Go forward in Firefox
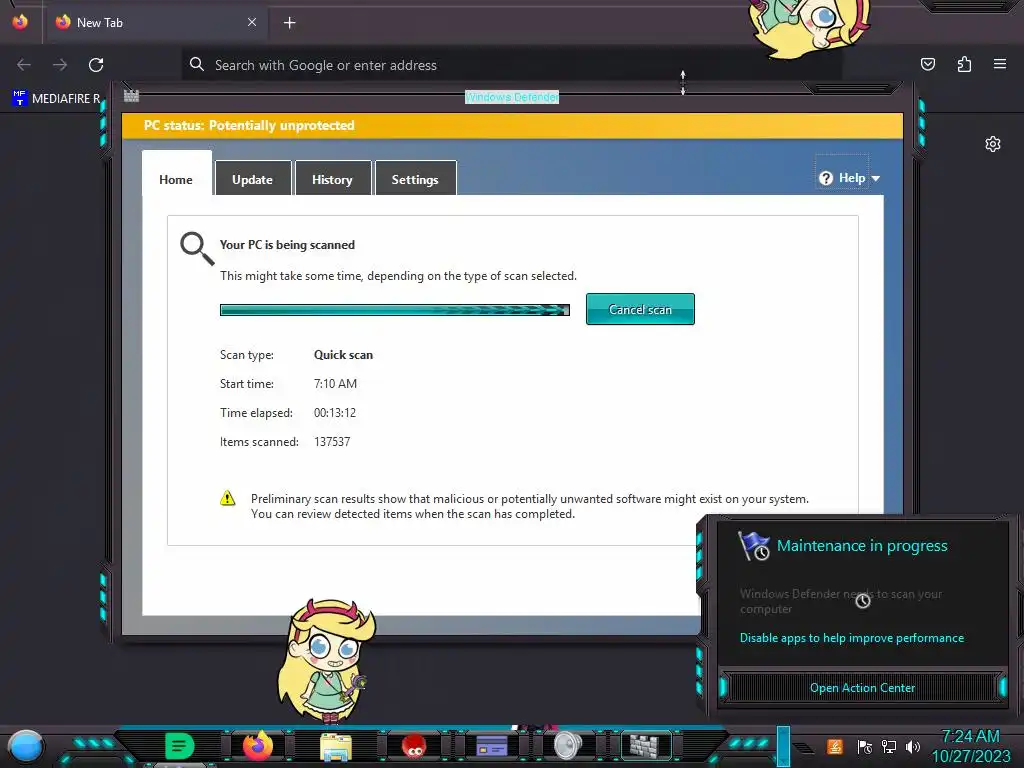 click(x=60, y=65)
